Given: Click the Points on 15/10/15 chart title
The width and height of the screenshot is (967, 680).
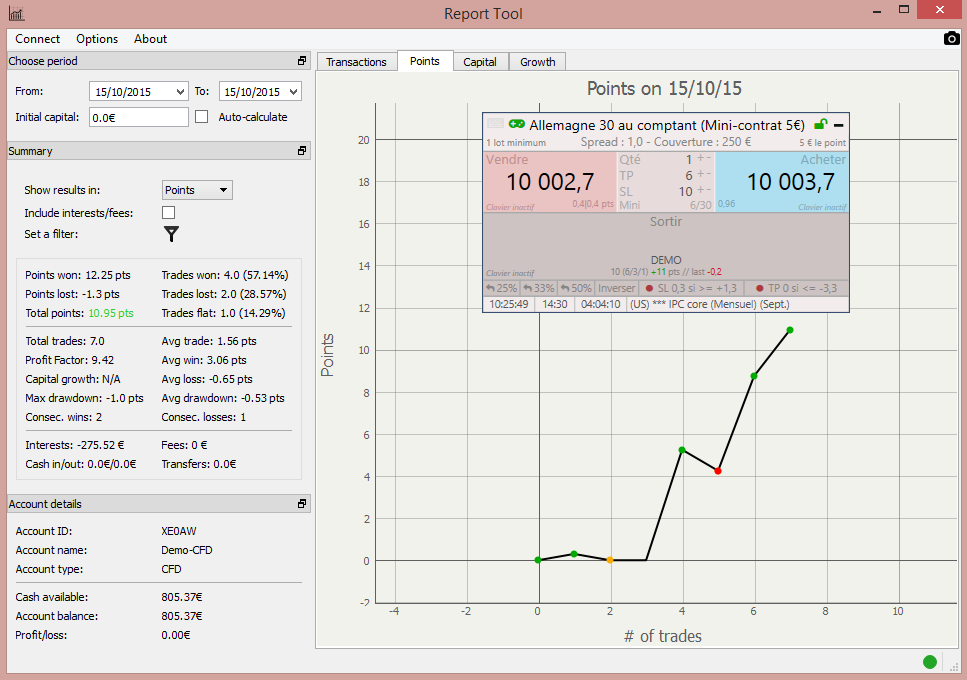Looking at the screenshot, I should [x=664, y=88].
